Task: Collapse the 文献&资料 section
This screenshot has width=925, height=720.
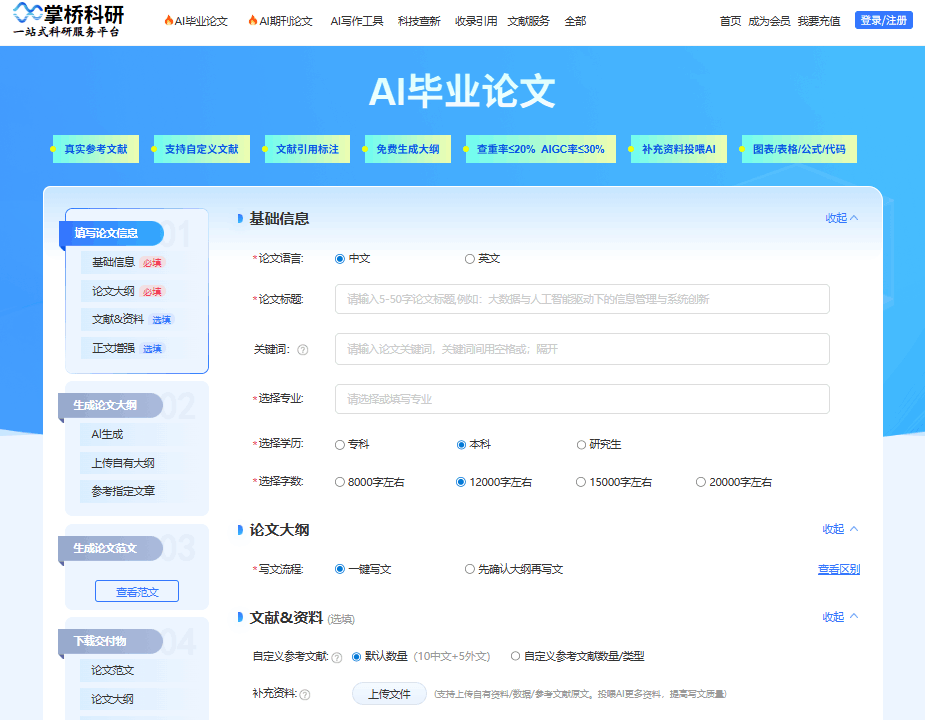Action: tap(840, 617)
